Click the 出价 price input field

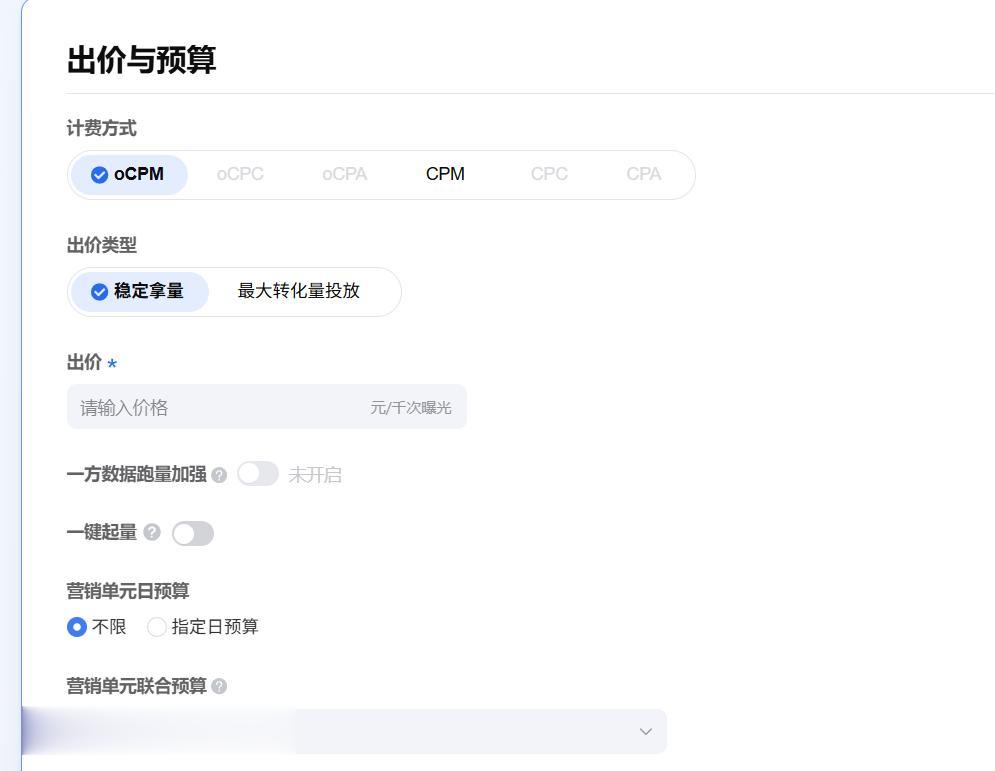pyautogui.click(x=267, y=407)
